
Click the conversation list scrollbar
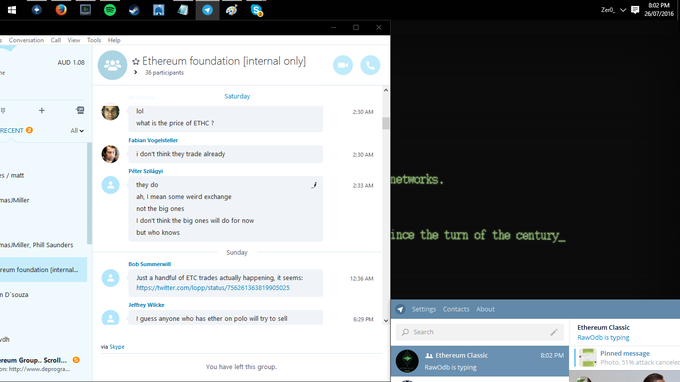(89, 193)
